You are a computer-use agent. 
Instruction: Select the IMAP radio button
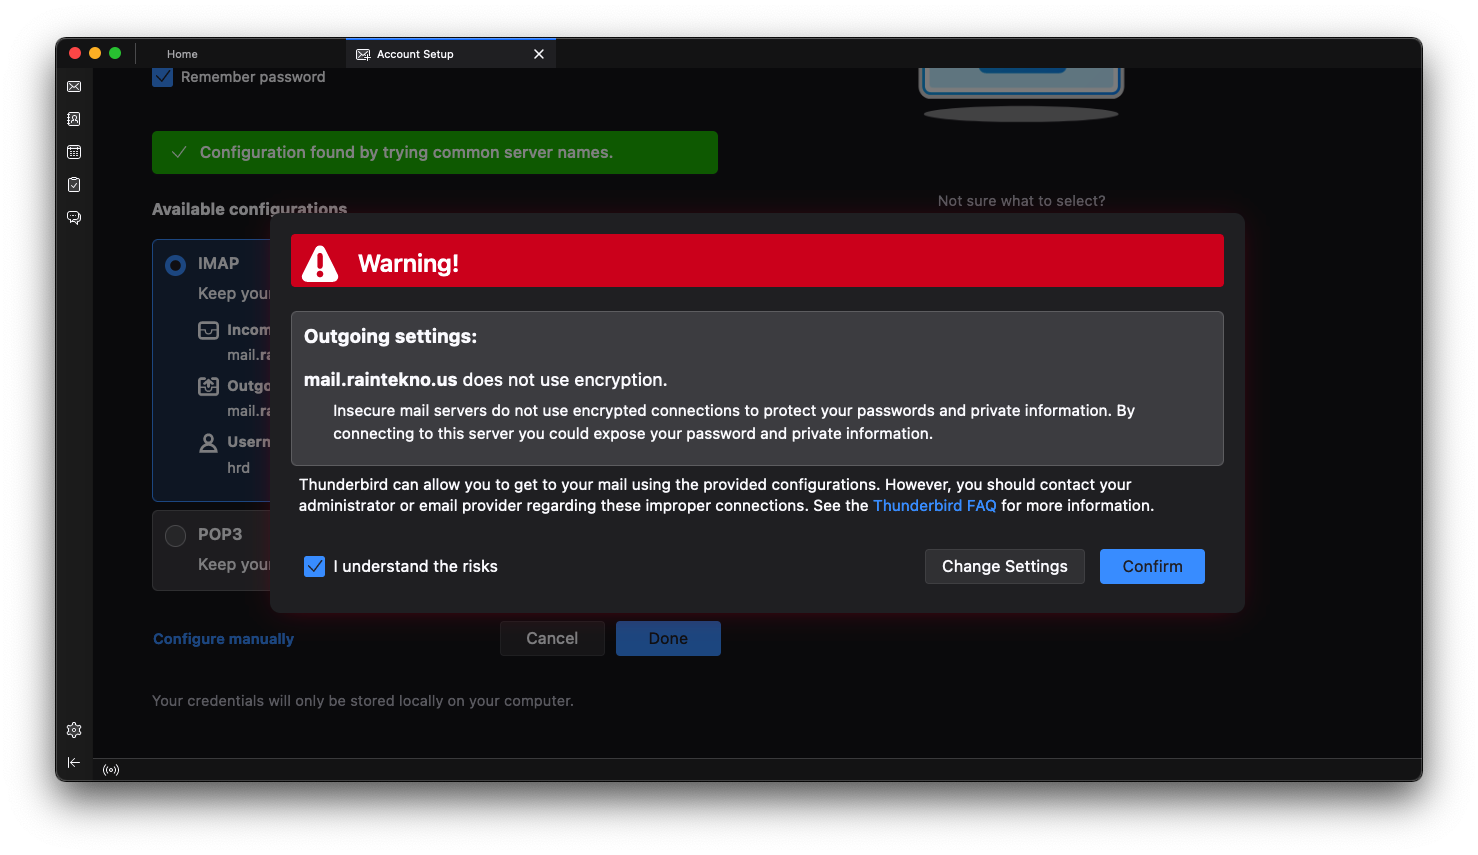[x=175, y=265]
